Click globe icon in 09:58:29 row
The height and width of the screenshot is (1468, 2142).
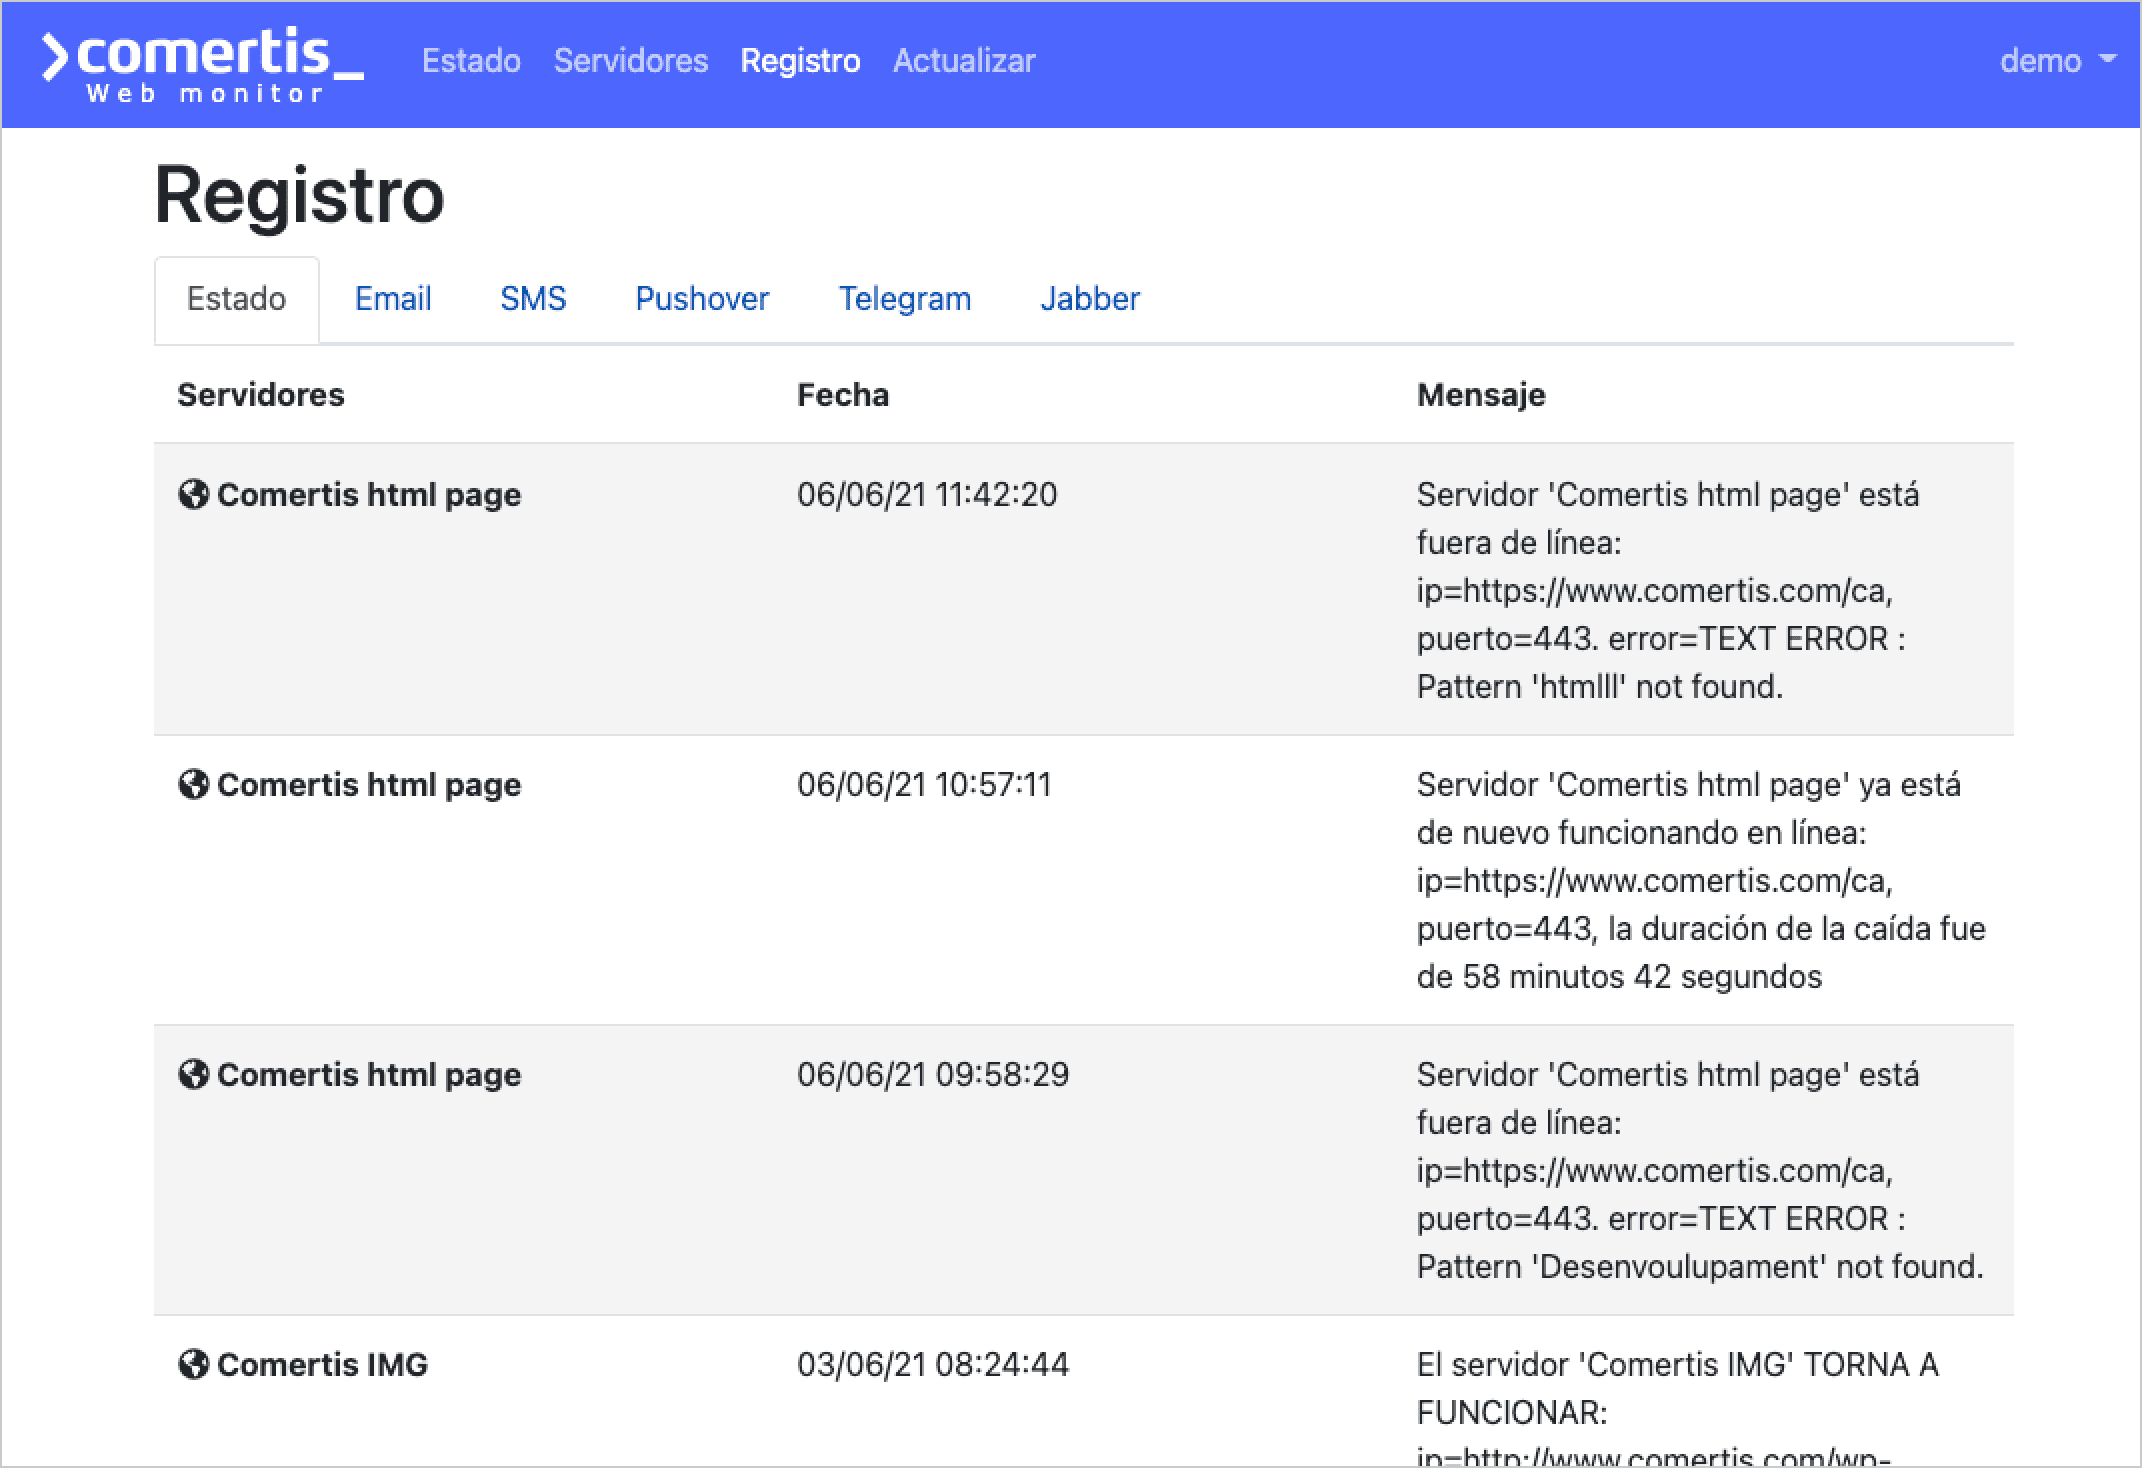coord(193,1074)
